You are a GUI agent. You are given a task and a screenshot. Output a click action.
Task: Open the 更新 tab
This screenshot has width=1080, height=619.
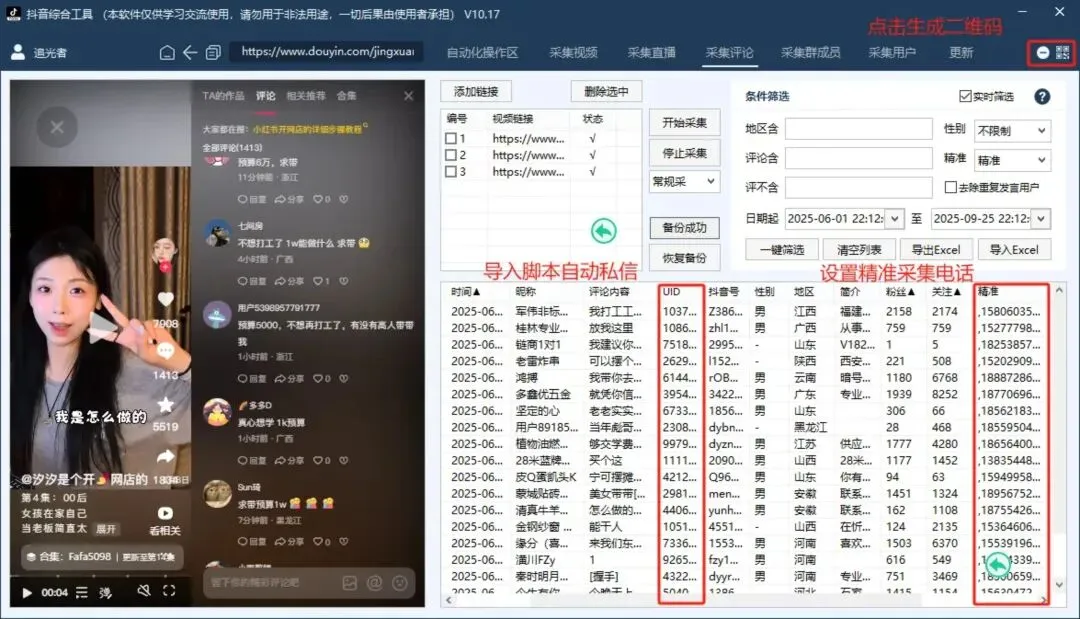[961, 52]
